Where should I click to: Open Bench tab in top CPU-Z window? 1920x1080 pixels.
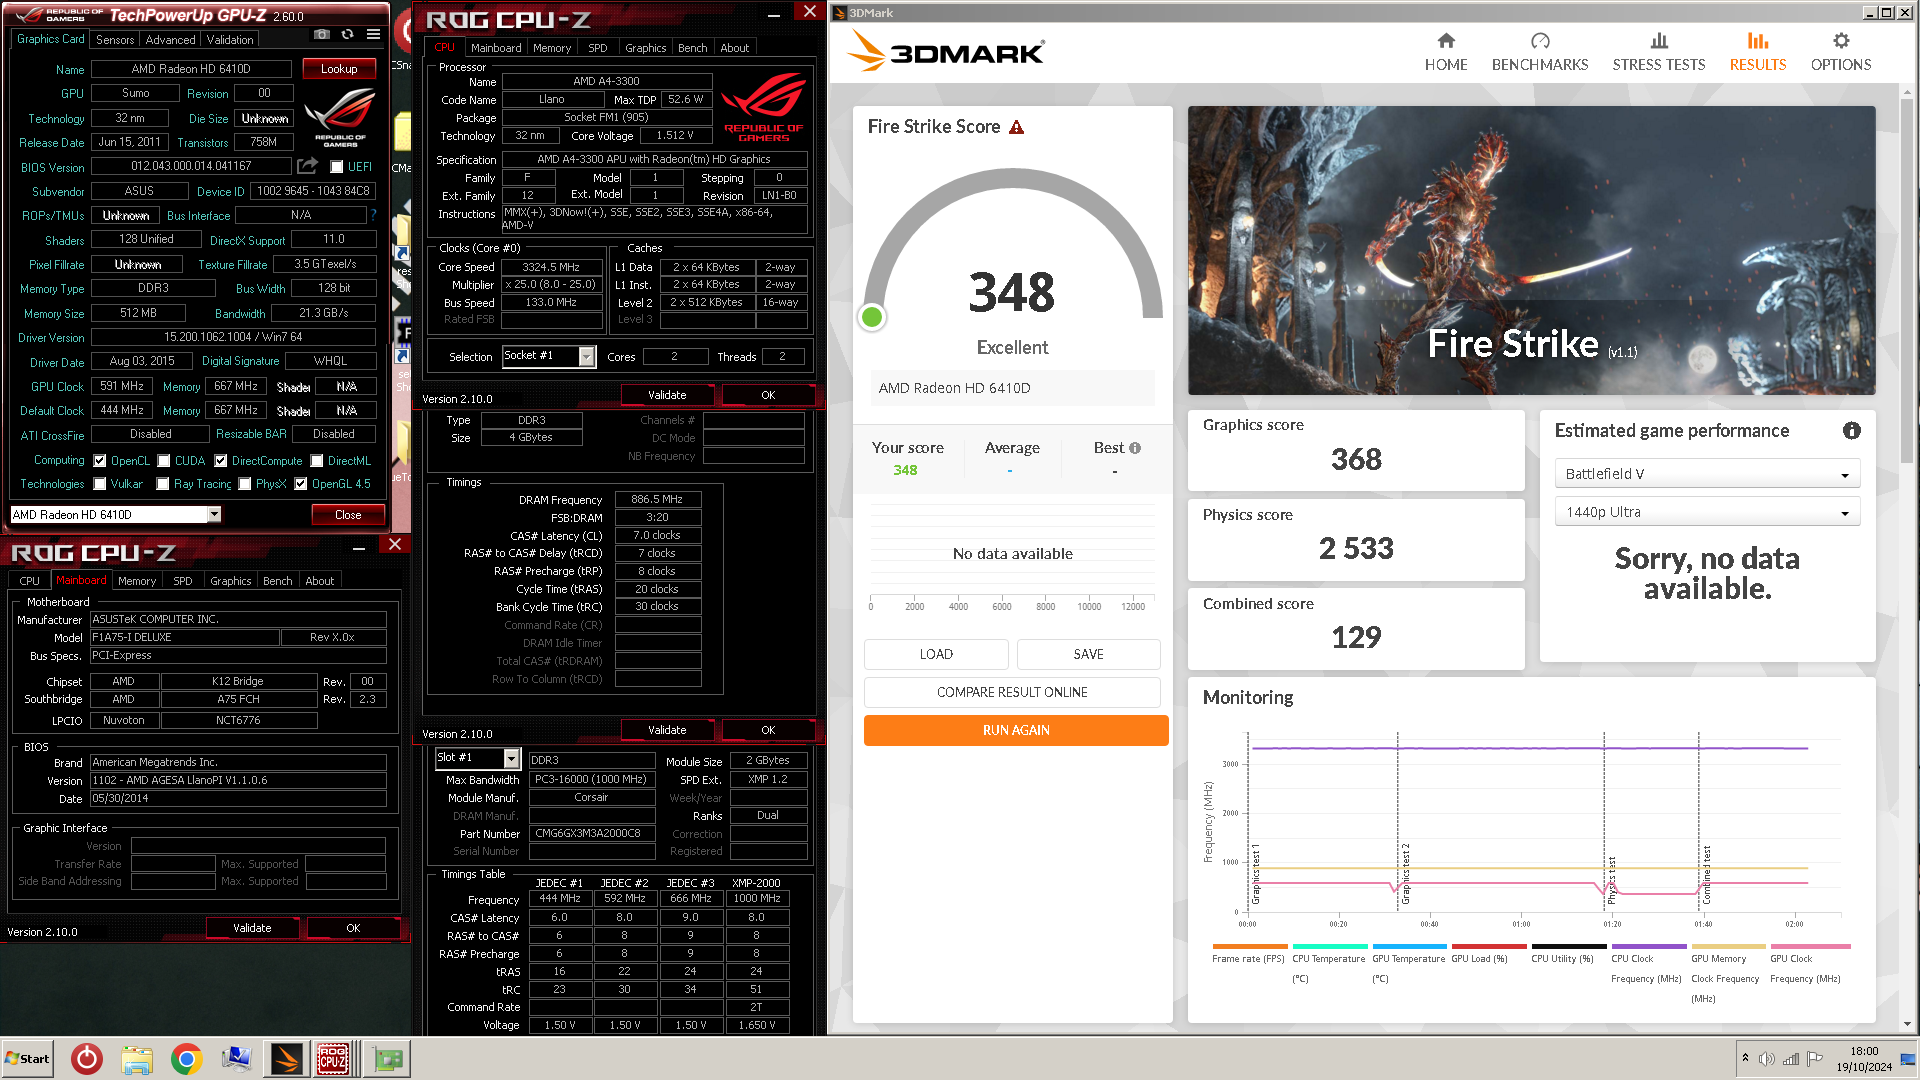692,48
